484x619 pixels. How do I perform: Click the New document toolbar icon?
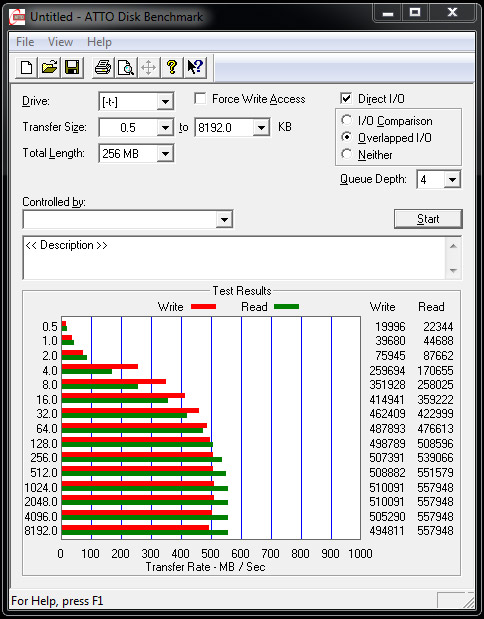click(x=26, y=68)
